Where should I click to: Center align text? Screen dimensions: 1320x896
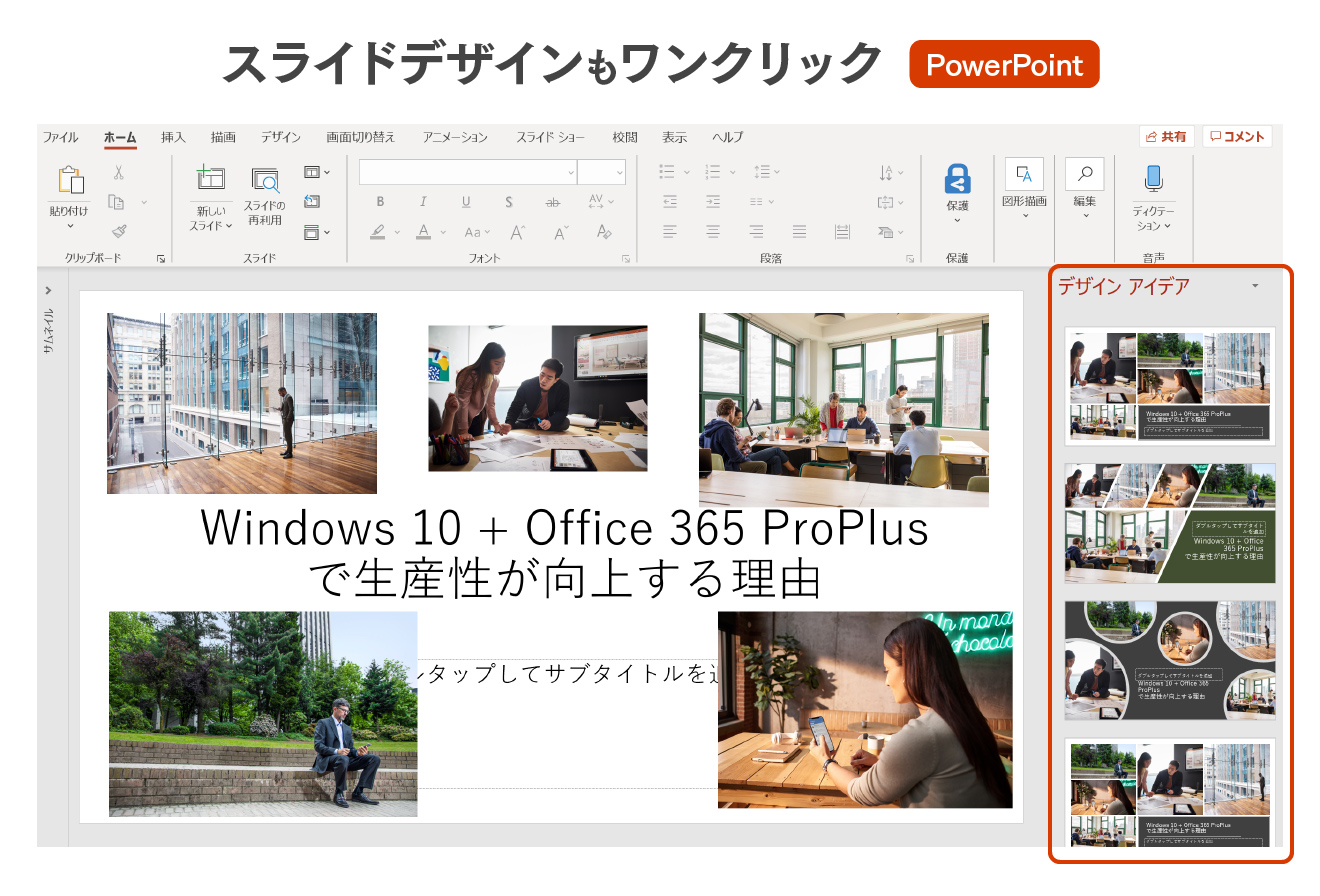pos(713,232)
